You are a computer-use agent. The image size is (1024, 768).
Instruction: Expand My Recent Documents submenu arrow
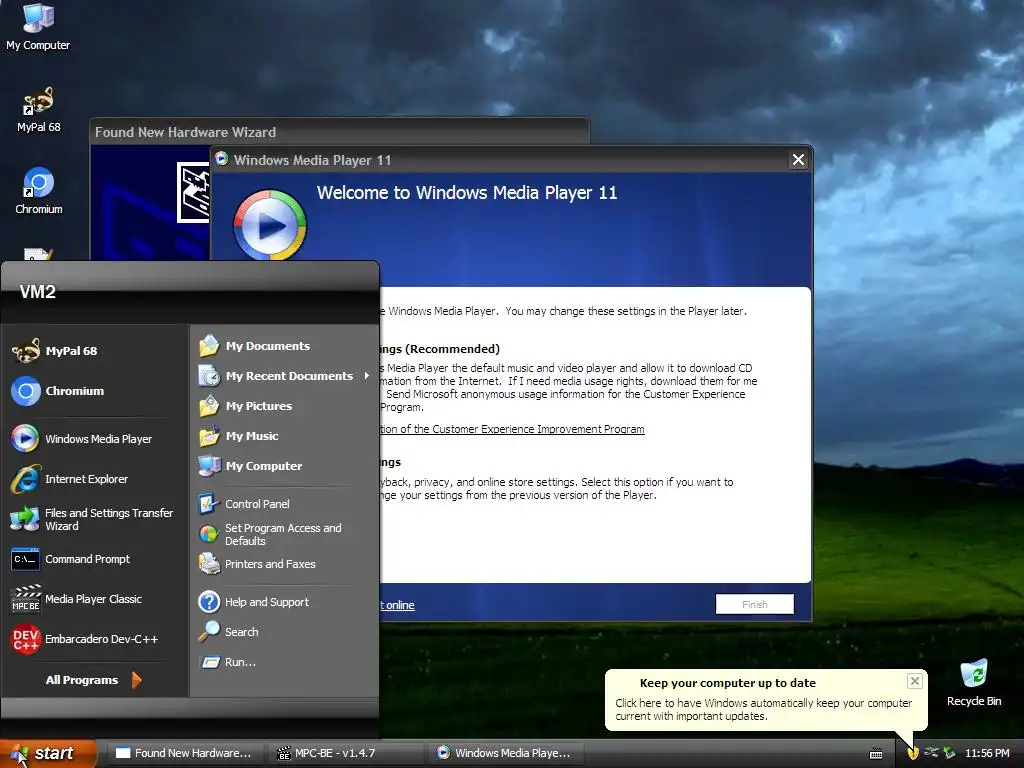coord(366,376)
